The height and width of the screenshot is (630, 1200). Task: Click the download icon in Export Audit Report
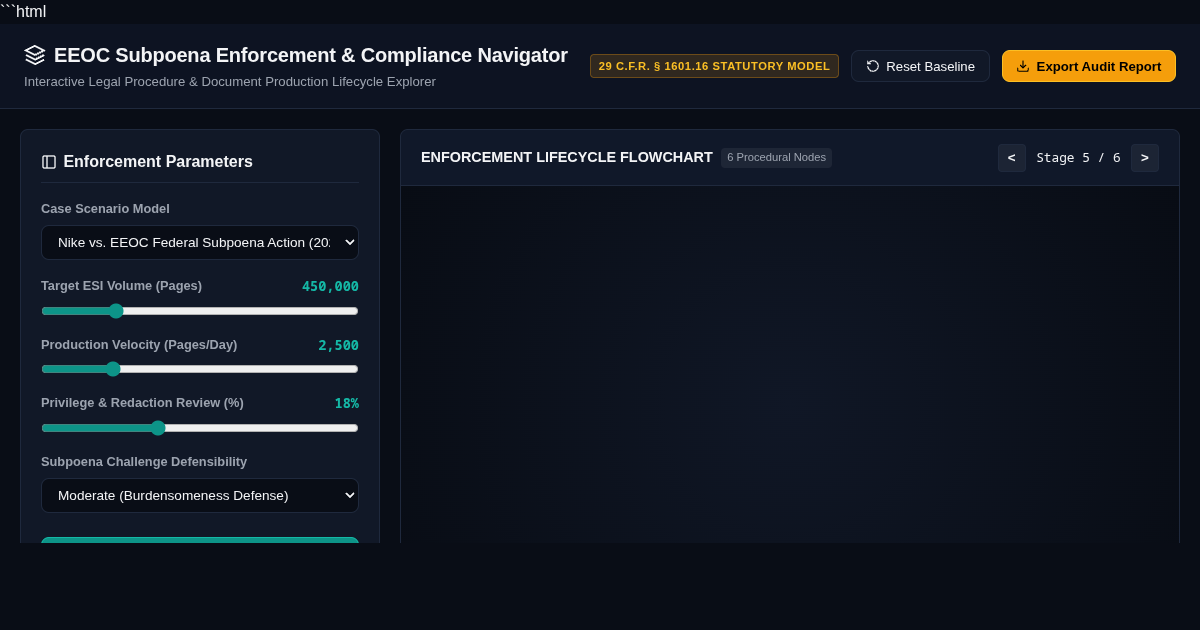(x=1023, y=66)
